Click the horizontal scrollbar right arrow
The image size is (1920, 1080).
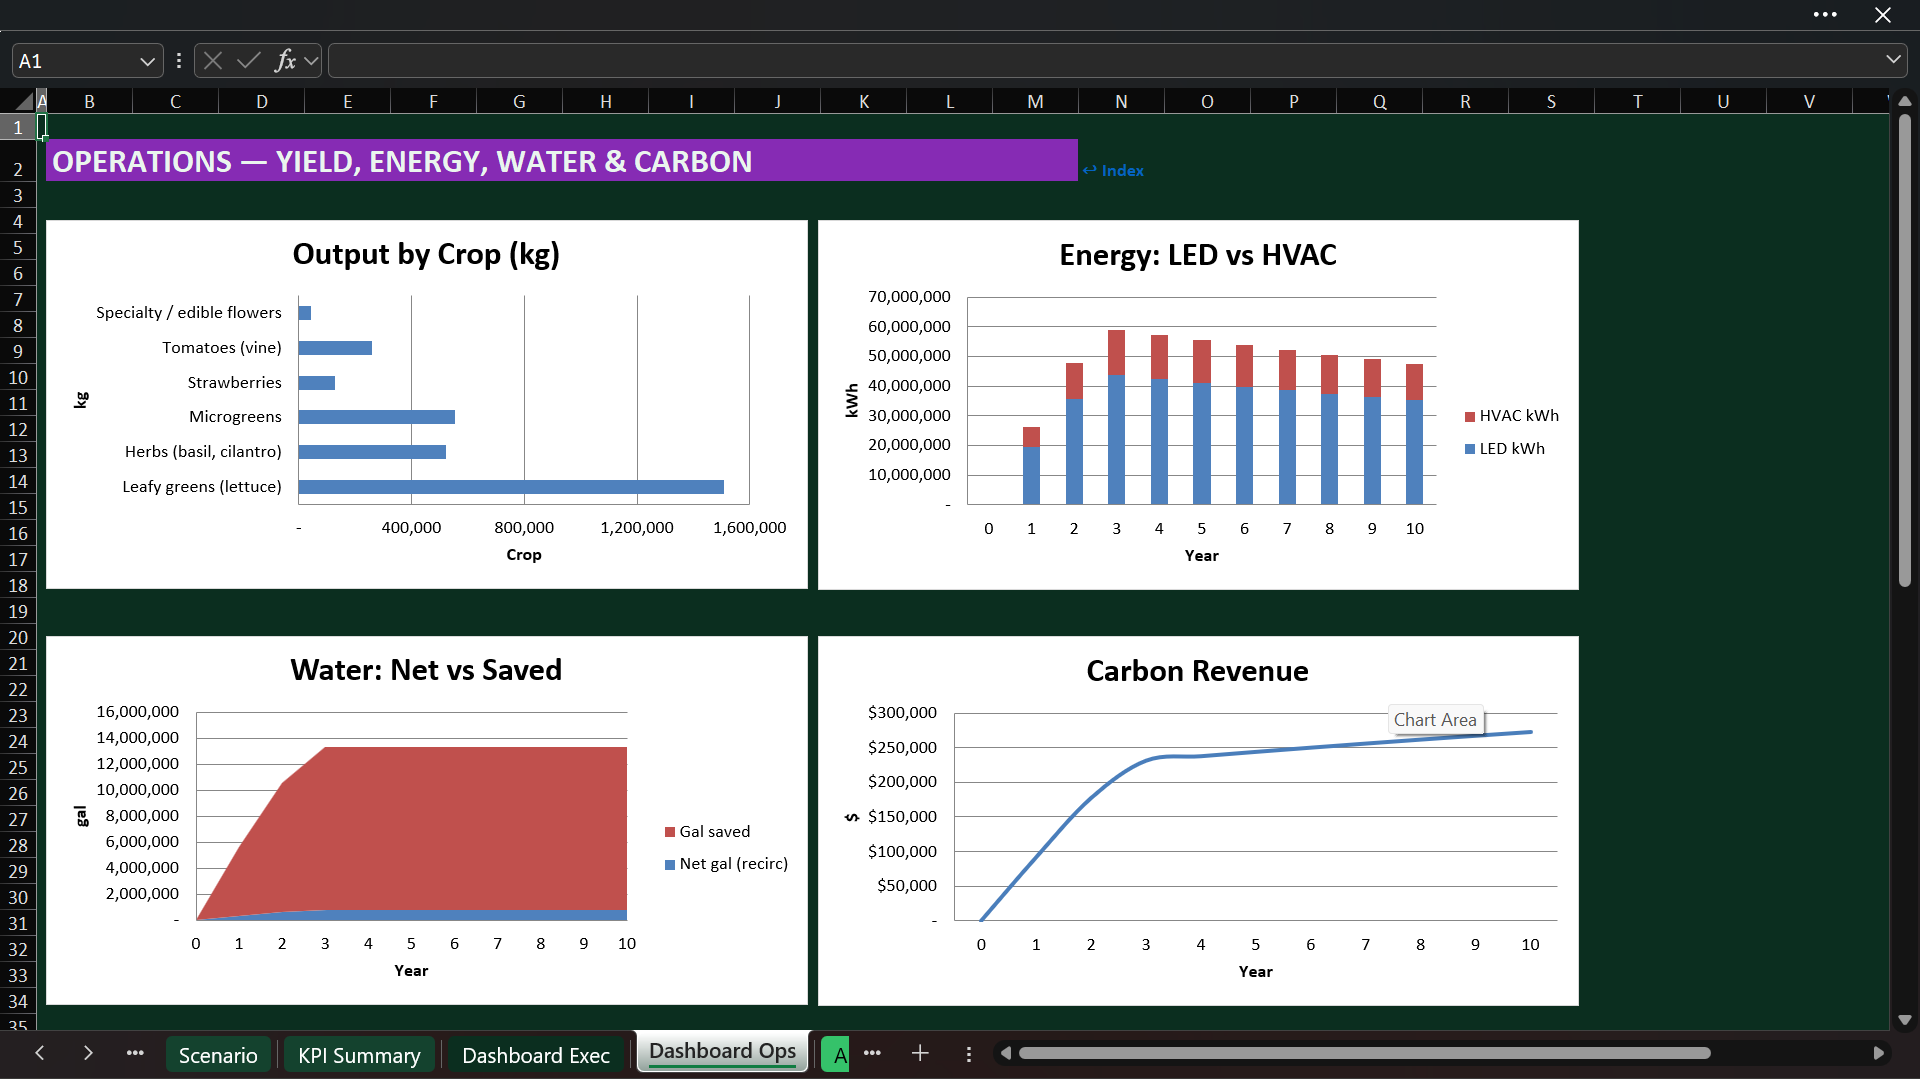click(x=1878, y=1053)
